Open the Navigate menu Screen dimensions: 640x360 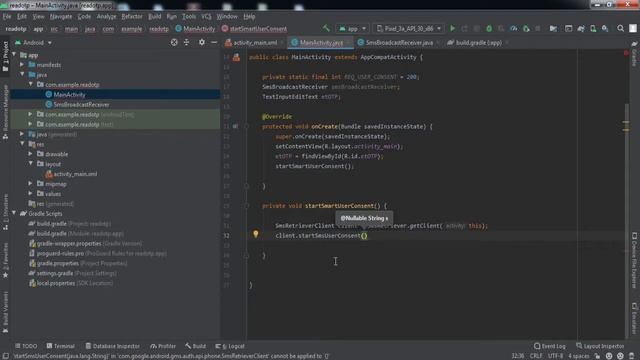[x=61, y=16]
